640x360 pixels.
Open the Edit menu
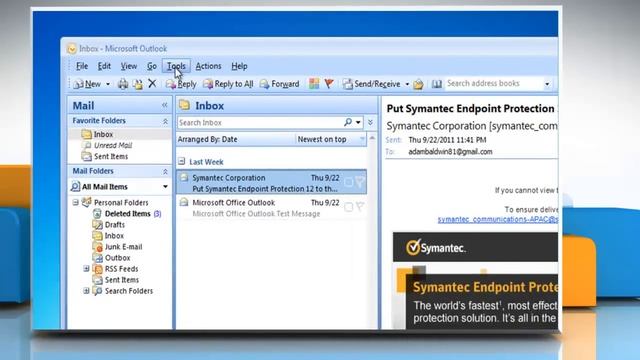point(104,66)
